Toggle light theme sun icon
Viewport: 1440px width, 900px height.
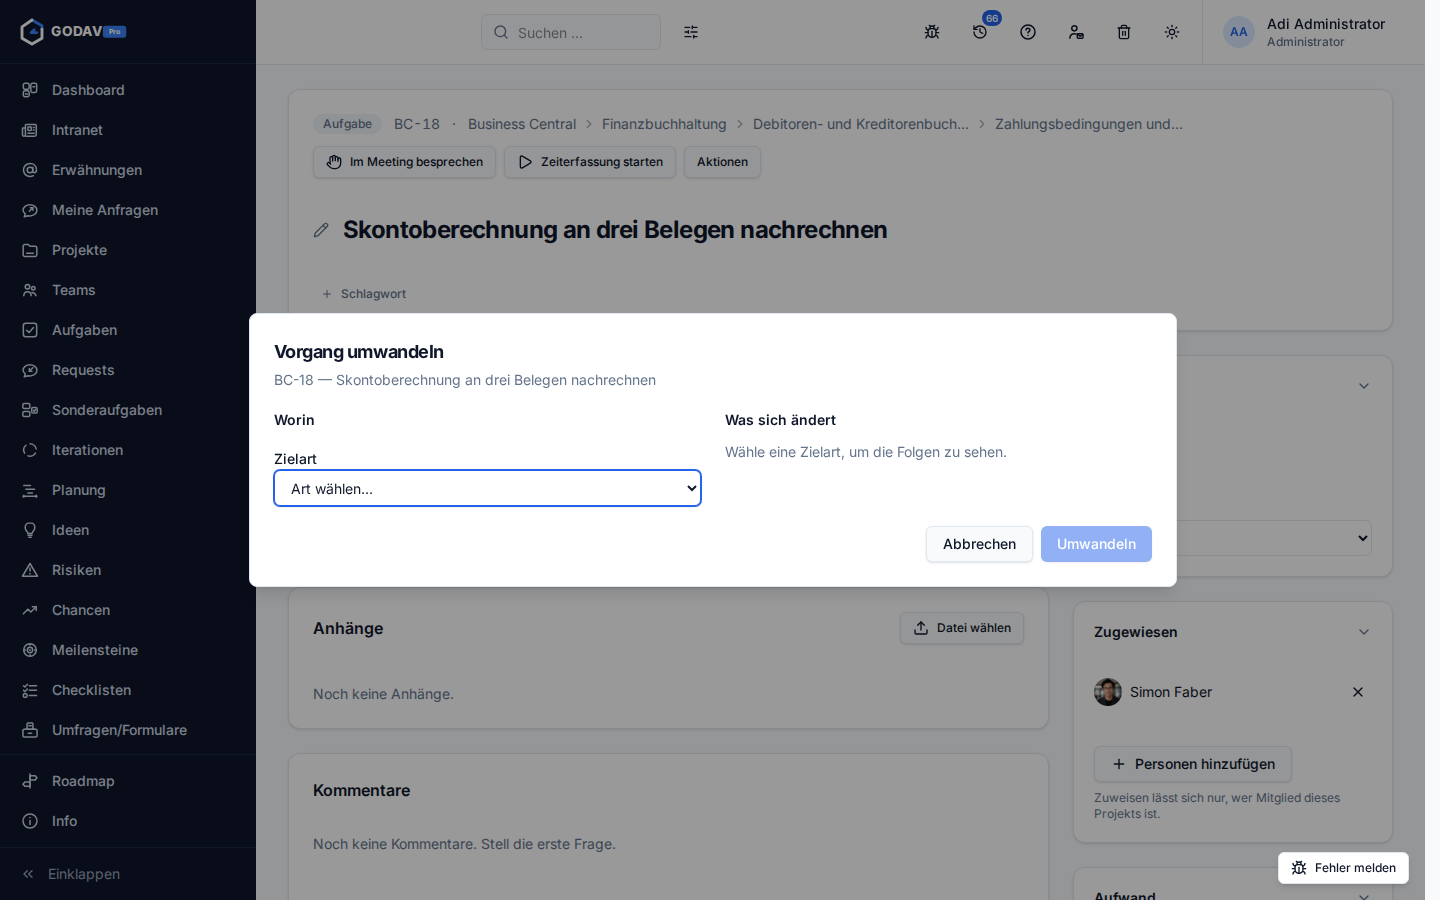pos(1172,32)
